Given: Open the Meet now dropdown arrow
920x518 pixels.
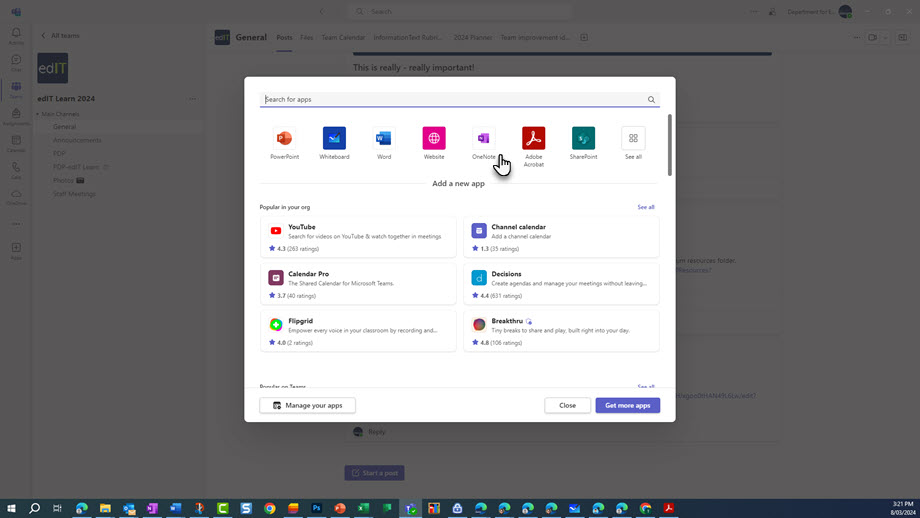Looking at the screenshot, I should 885,38.
